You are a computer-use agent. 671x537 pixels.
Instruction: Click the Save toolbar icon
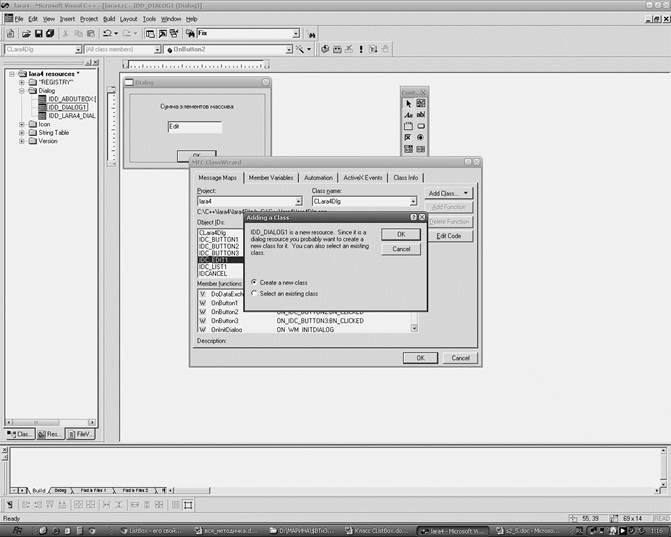38,33
